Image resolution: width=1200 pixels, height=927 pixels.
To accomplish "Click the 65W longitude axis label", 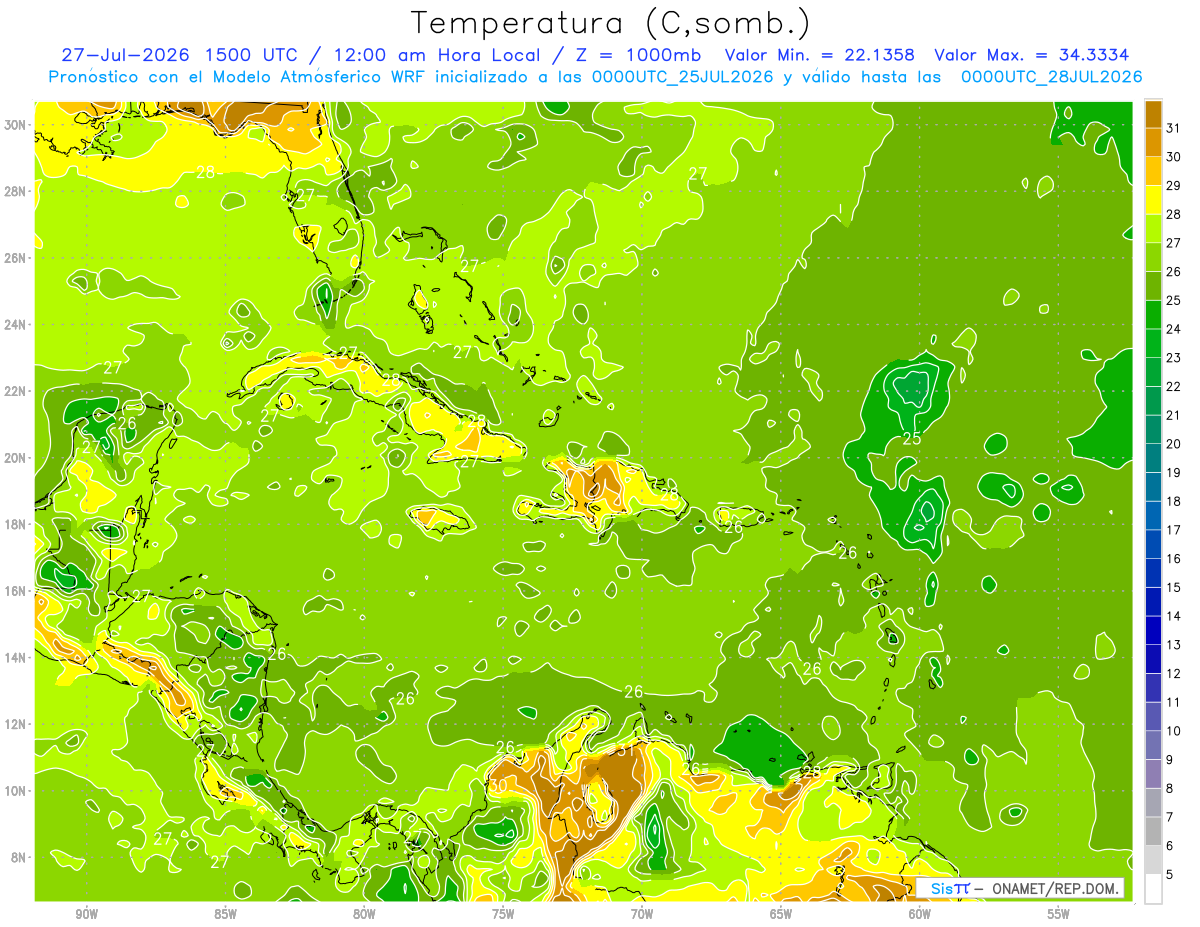I will coord(781,914).
